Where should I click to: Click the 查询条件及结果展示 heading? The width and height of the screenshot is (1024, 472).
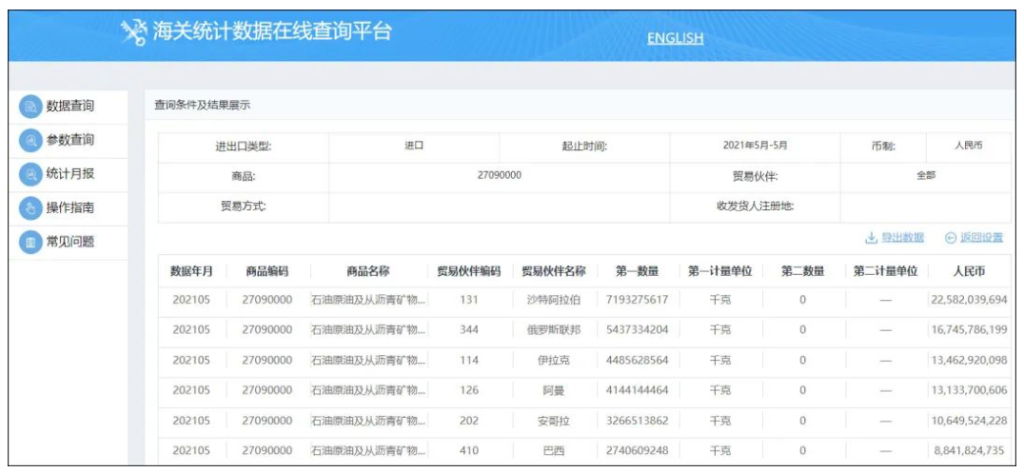tap(202, 104)
